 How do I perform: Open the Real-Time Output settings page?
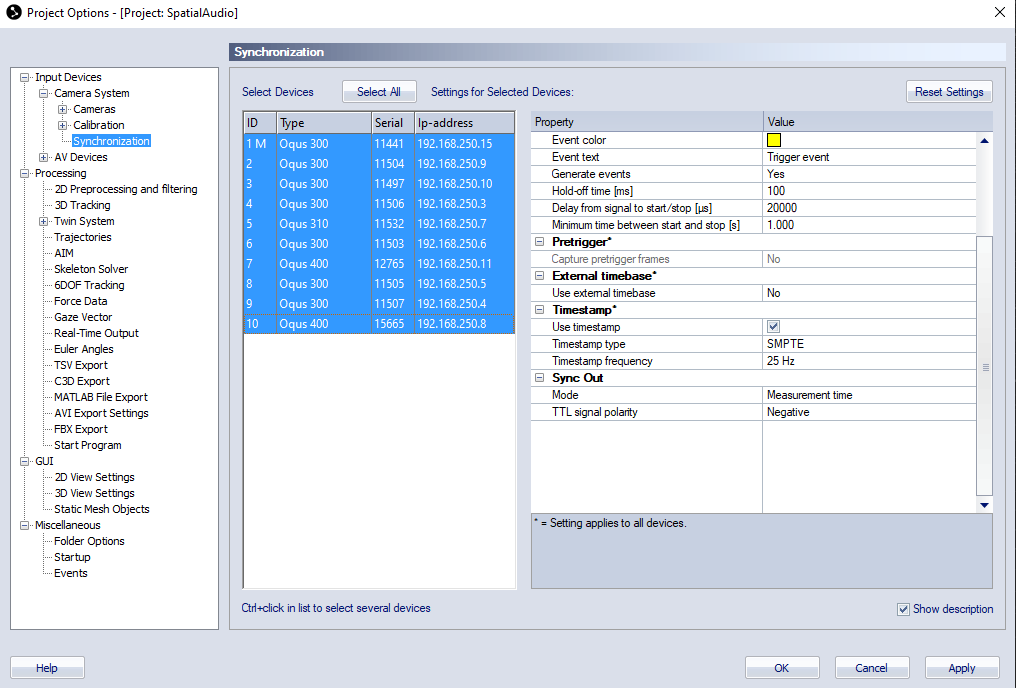(x=96, y=333)
